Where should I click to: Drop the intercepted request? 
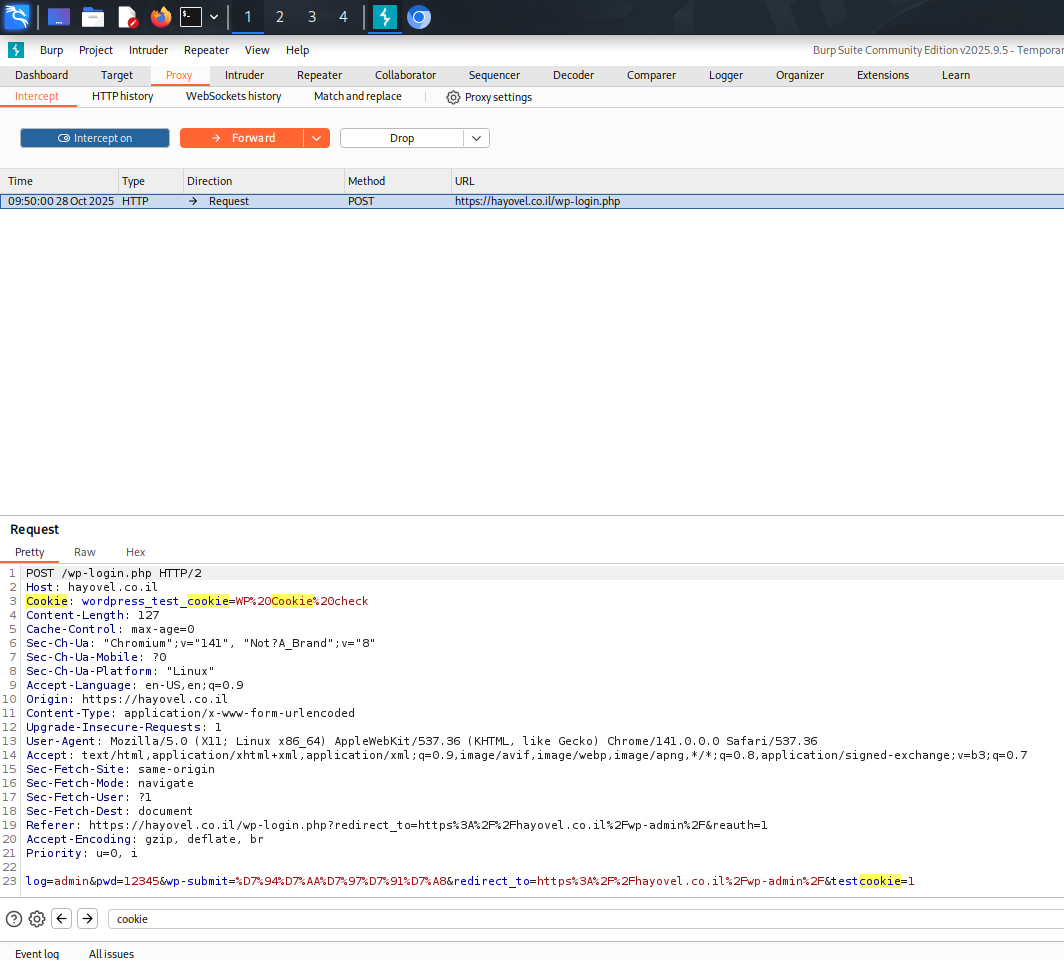pyautogui.click(x=402, y=138)
